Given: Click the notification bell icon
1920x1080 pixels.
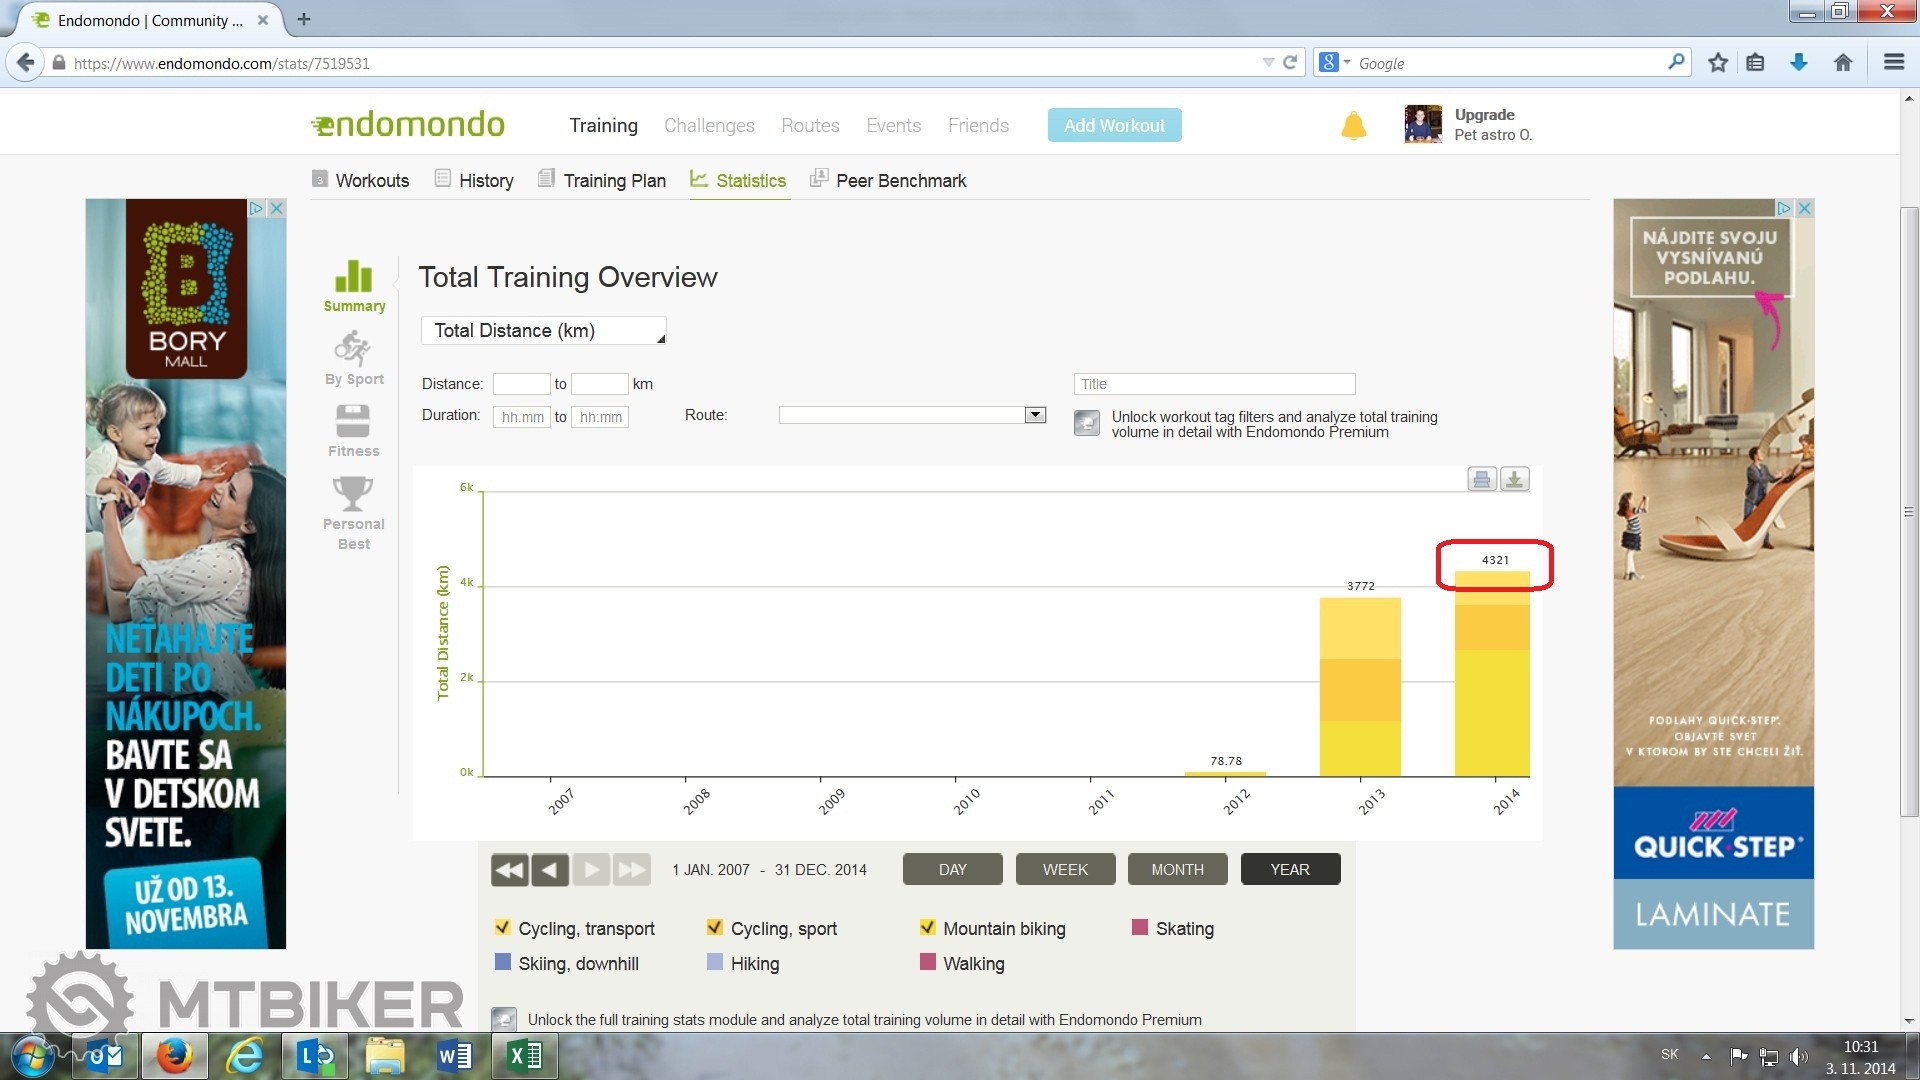Looking at the screenshot, I should pyautogui.click(x=1353, y=126).
